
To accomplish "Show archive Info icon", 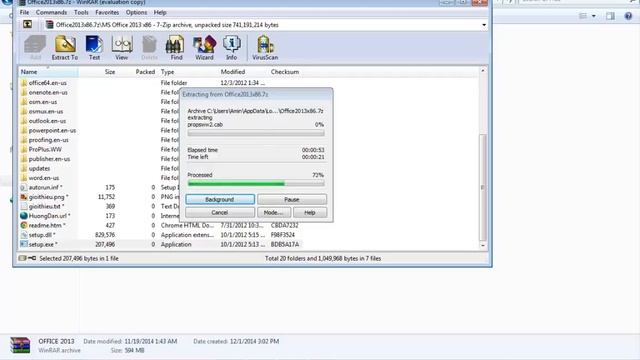I will click(231, 44).
